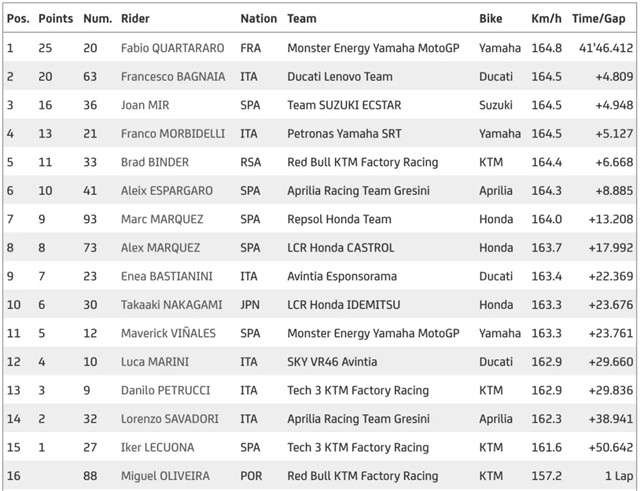The image size is (640, 491).
Task: Click the Time/Gap column header
Action: tap(598, 19)
